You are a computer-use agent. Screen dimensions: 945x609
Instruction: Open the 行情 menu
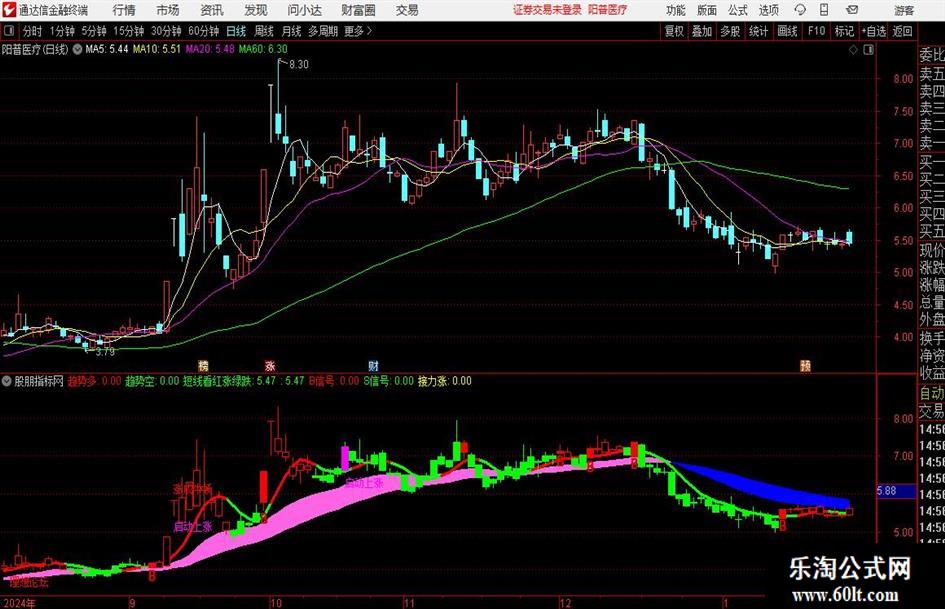click(124, 10)
